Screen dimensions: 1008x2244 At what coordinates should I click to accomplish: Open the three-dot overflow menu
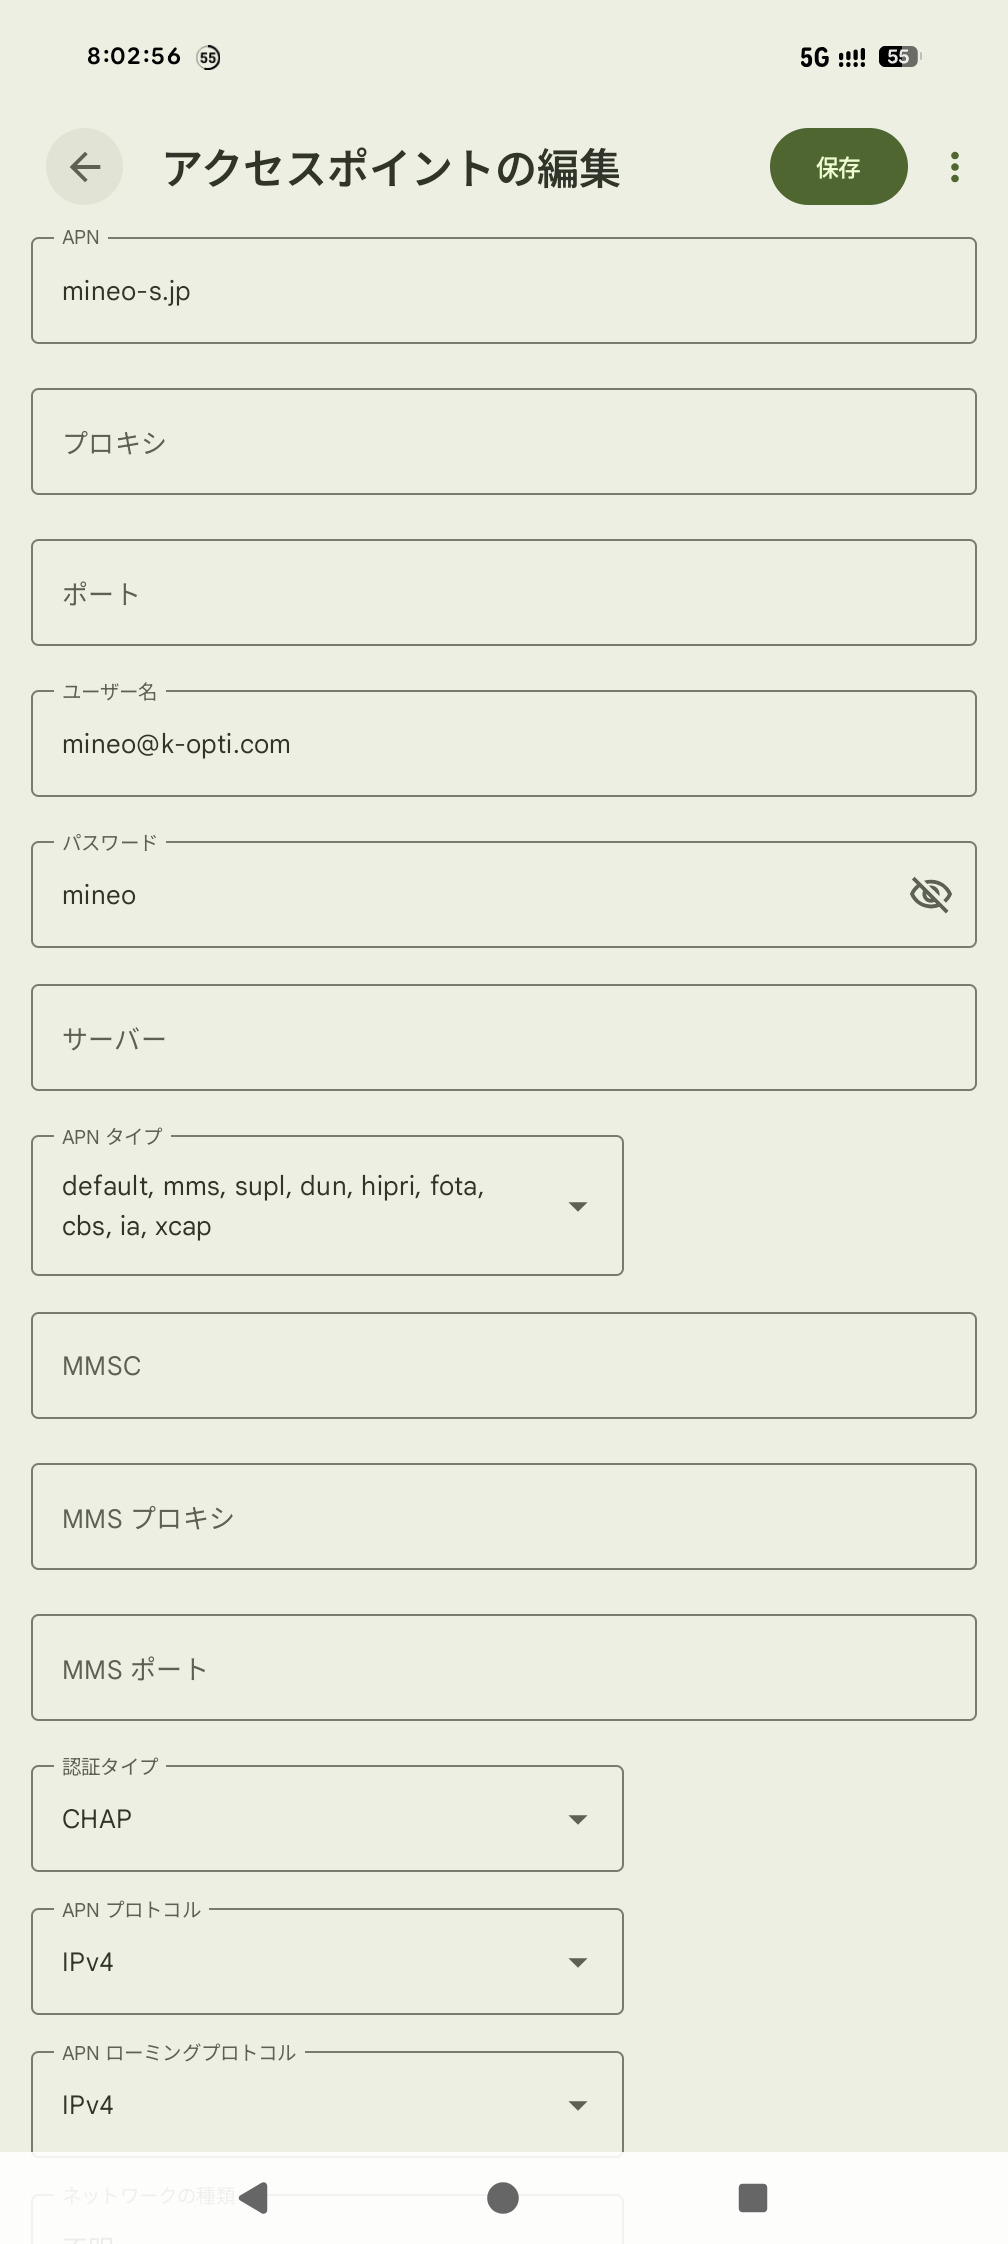click(955, 167)
